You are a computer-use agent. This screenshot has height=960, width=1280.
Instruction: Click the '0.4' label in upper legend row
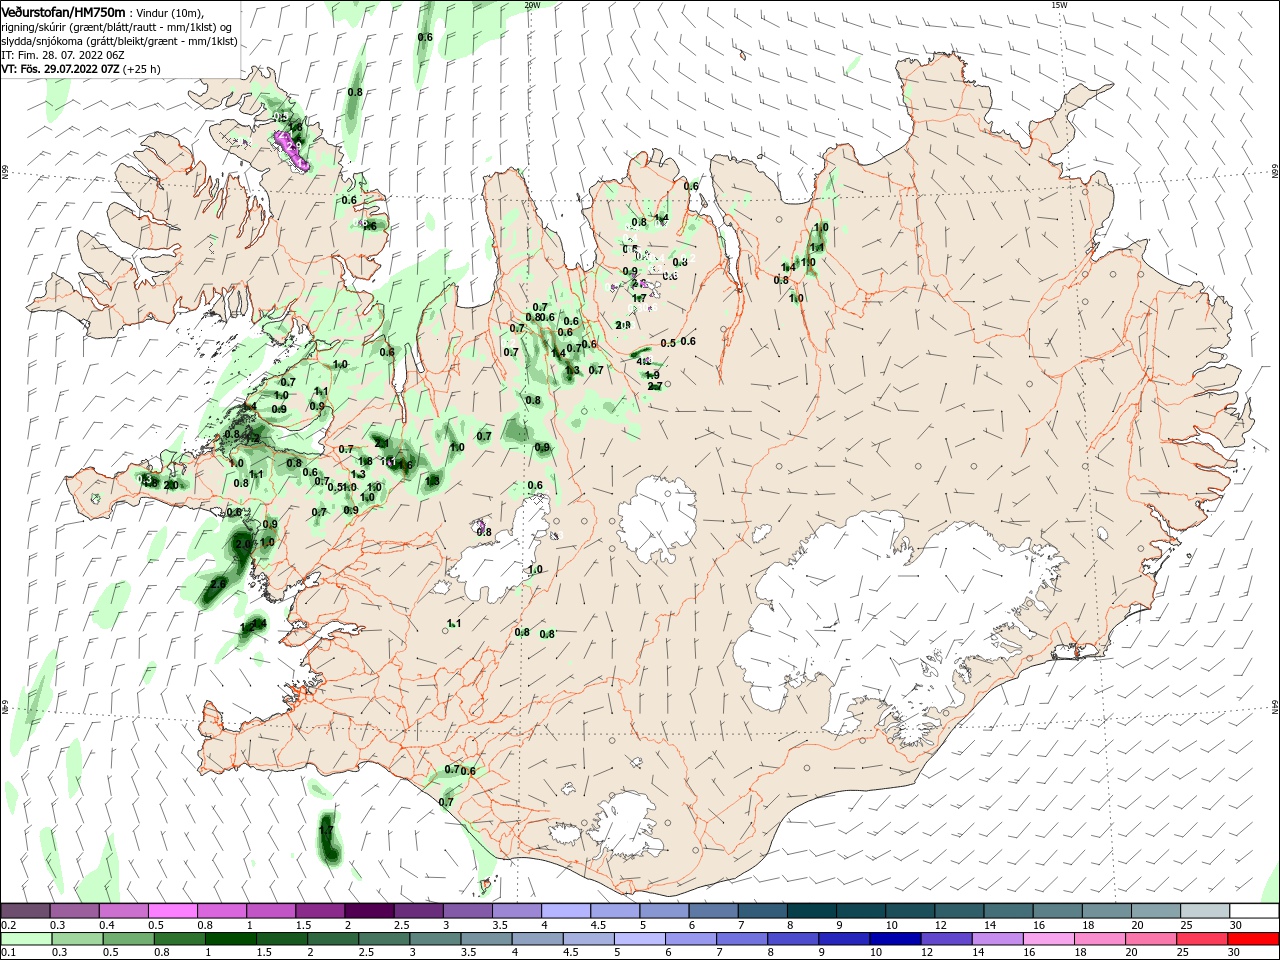[x=106, y=925]
